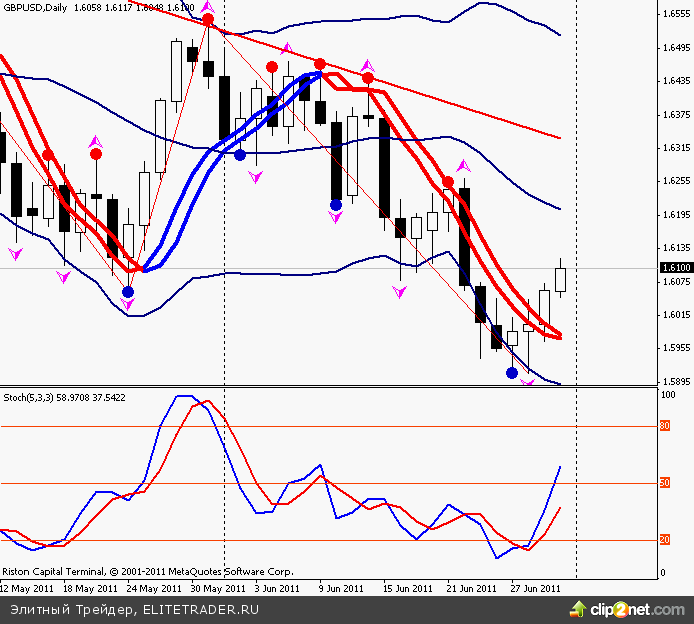Click the red dot beside the 21 Jun candle
Screen dimensions: 694x624
[x=448, y=182]
